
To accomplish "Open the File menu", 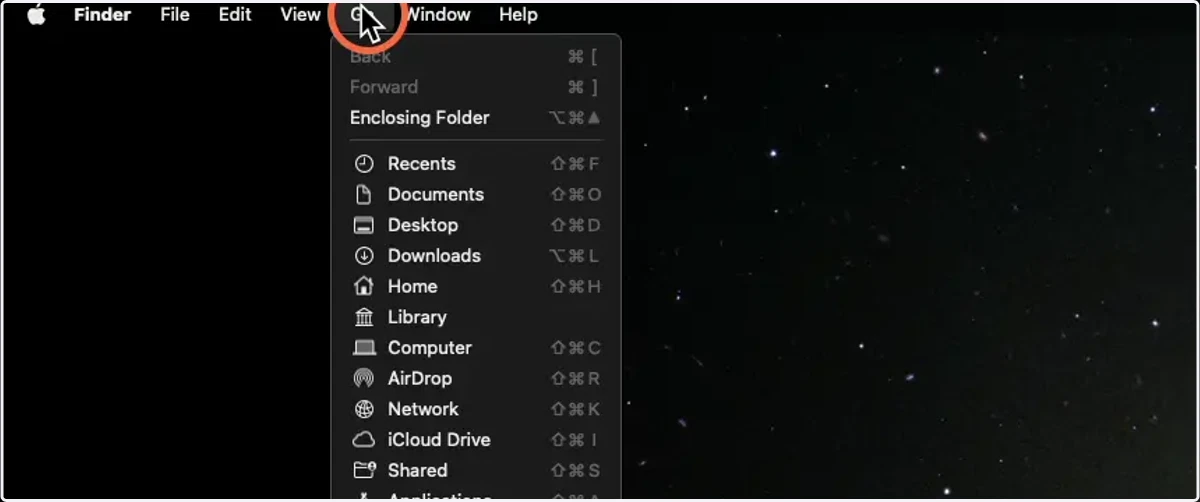I will coord(175,15).
